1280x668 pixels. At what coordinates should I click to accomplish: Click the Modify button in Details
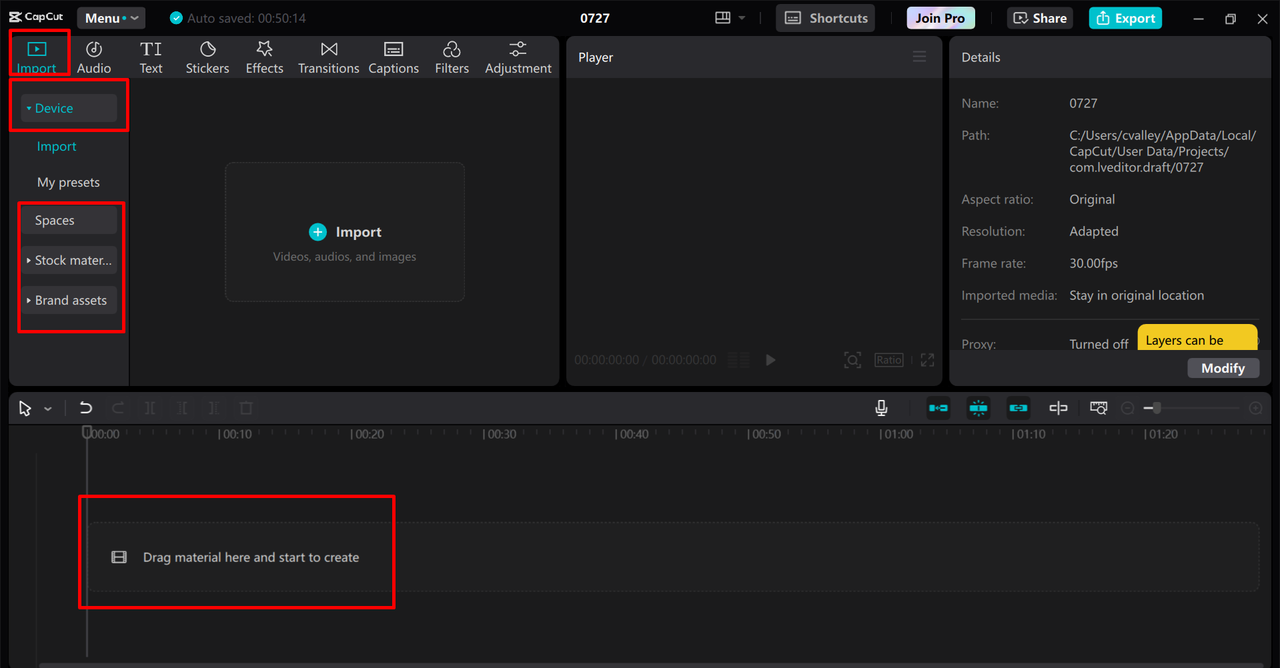pyautogui.click(x=1223, y=368)
